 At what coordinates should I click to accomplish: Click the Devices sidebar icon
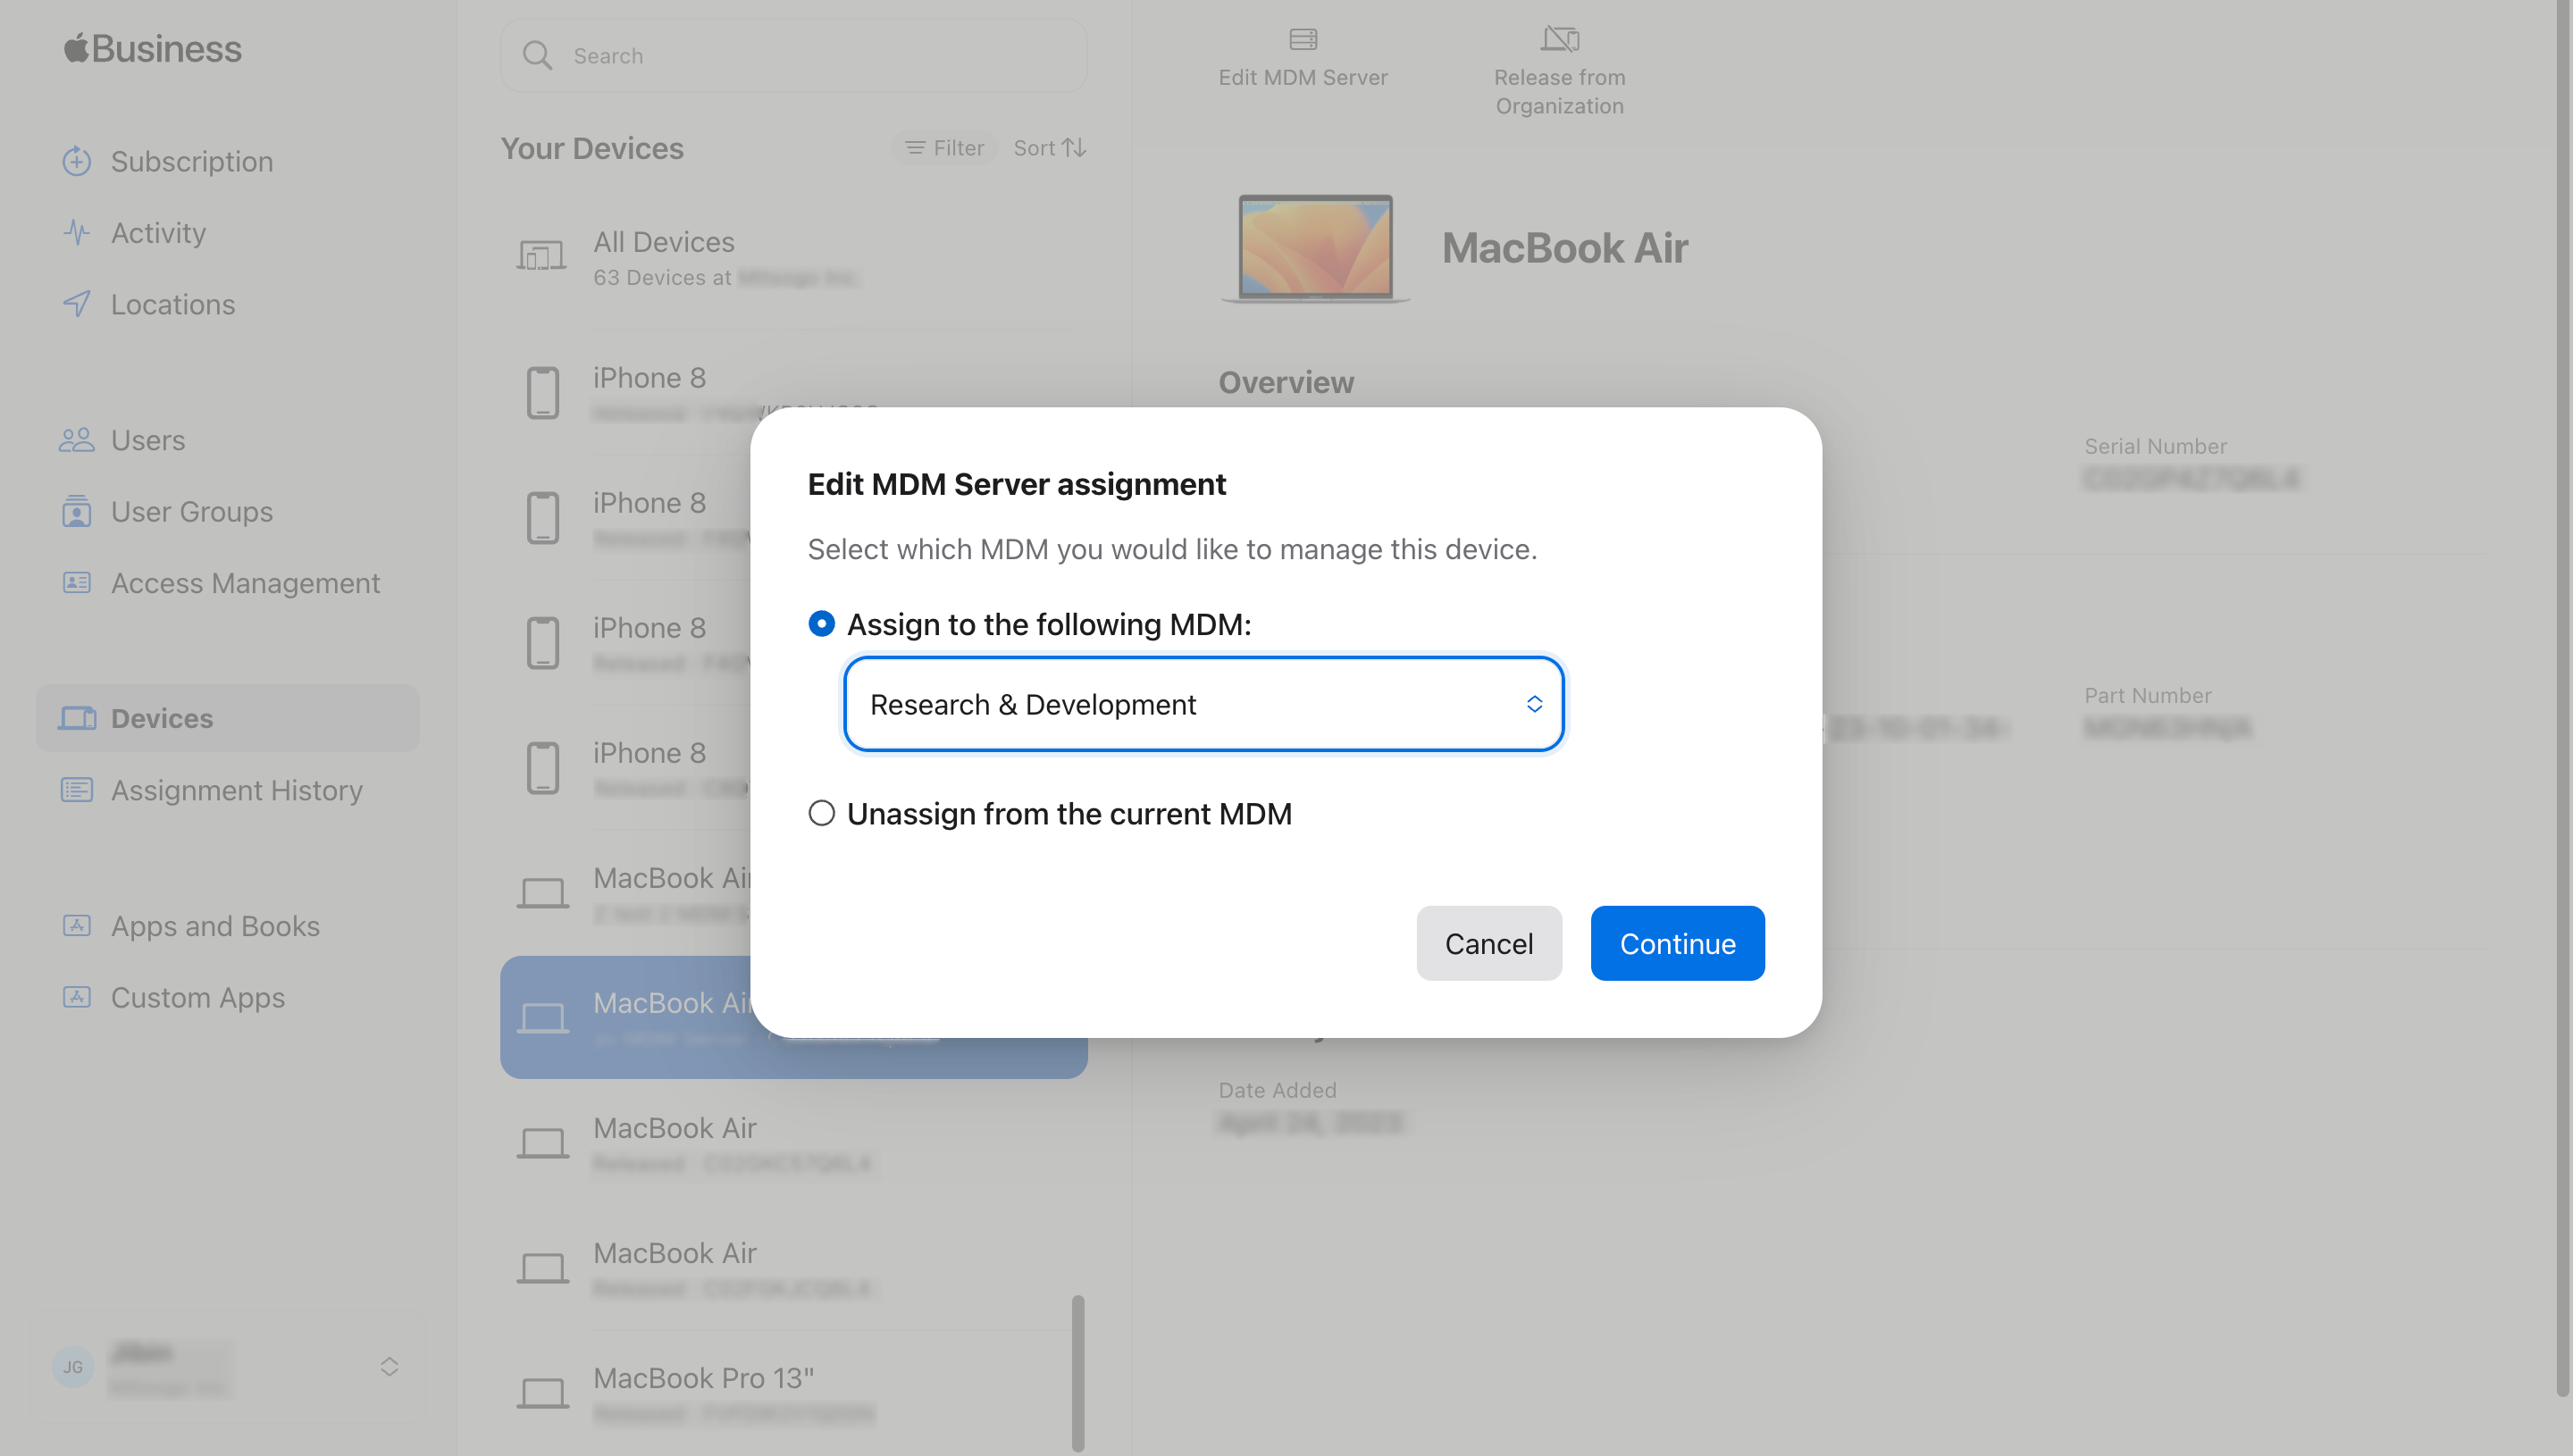[77, 718]
